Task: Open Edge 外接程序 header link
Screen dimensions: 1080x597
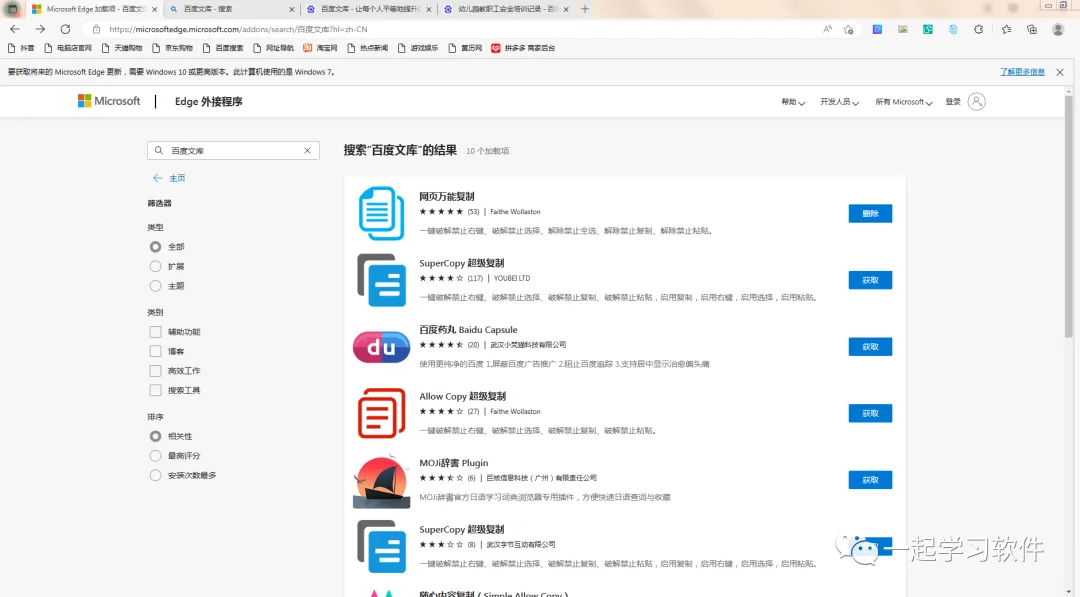Action: point(209,101)
